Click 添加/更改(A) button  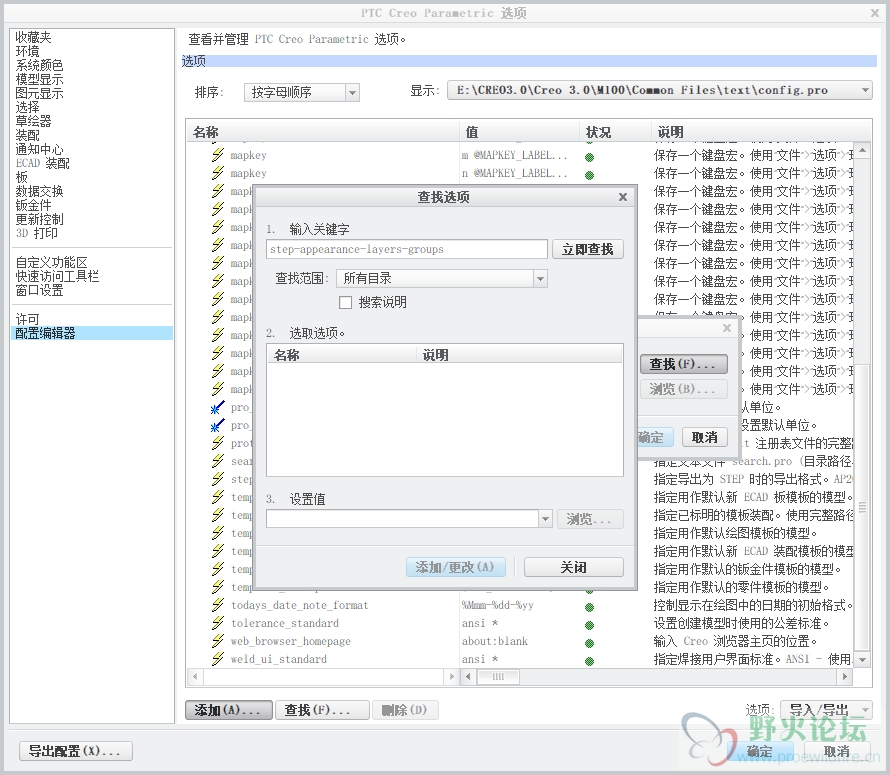click(x=455, y=567)
